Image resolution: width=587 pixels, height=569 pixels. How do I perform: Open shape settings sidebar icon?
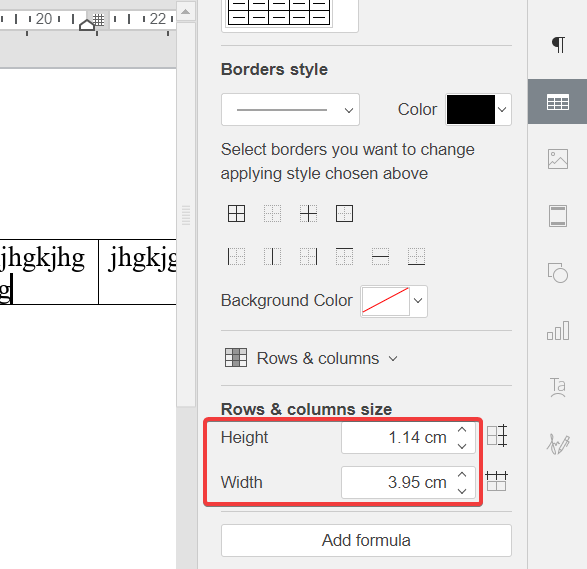pyautogui.click(x=558, y=273)
